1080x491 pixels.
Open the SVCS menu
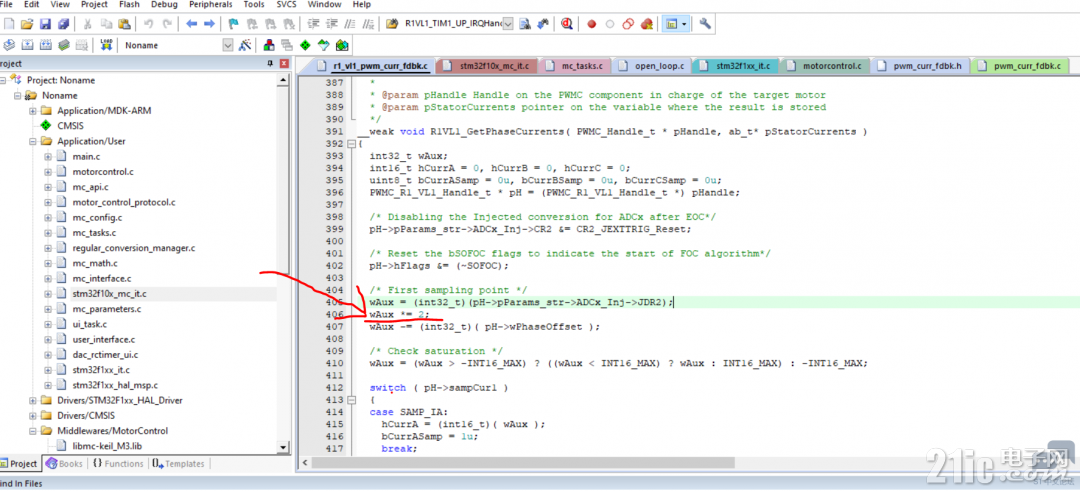click(287, 4)
